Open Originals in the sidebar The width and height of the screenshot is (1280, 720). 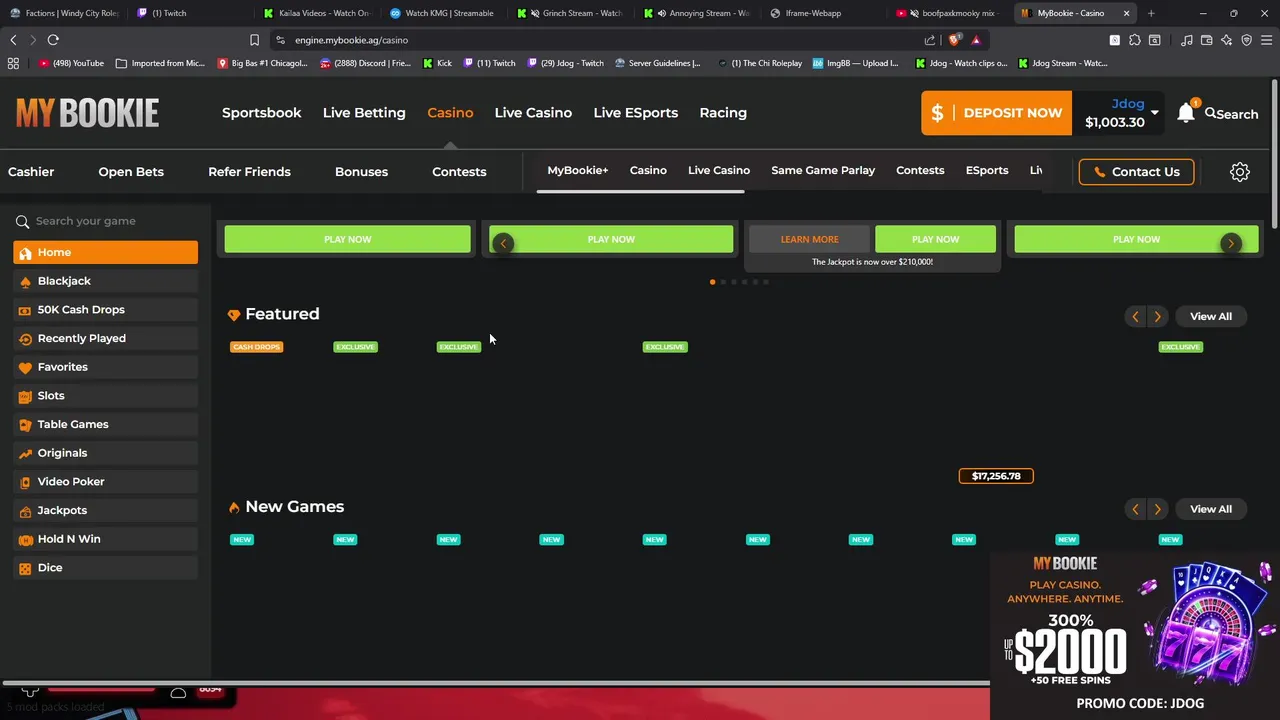pos(105,453)
